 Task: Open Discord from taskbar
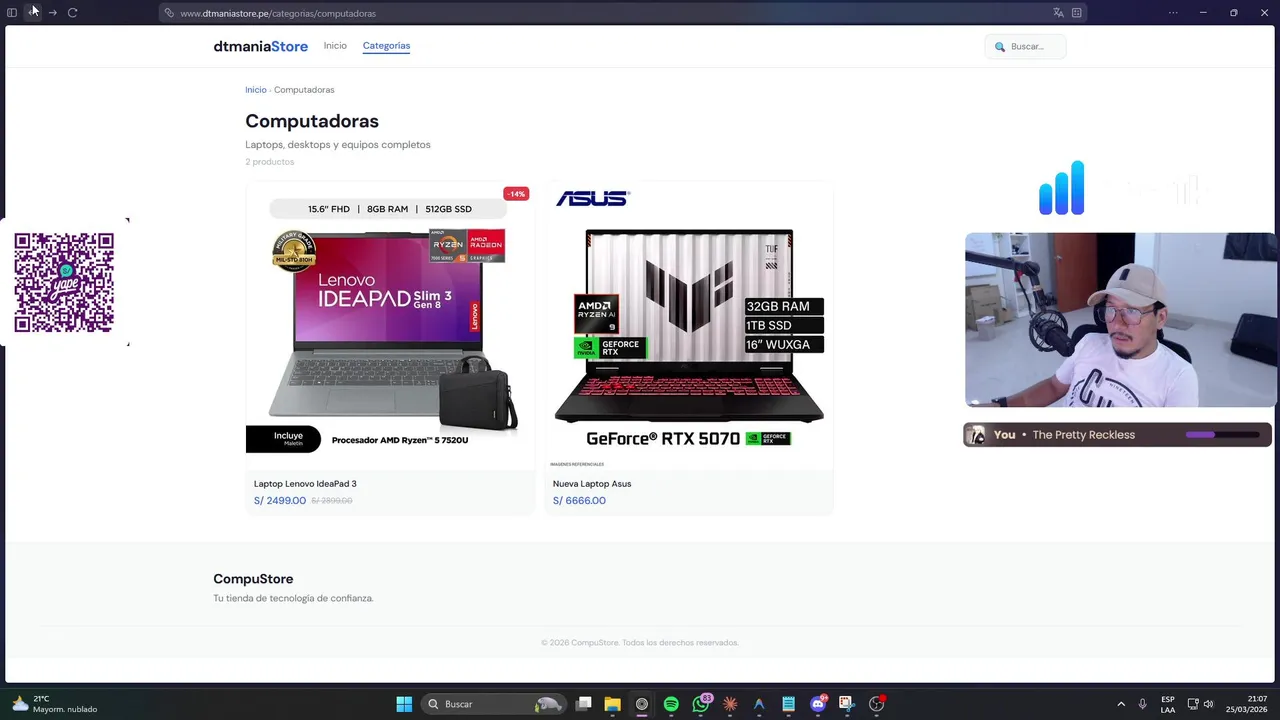tap(818, 704)
